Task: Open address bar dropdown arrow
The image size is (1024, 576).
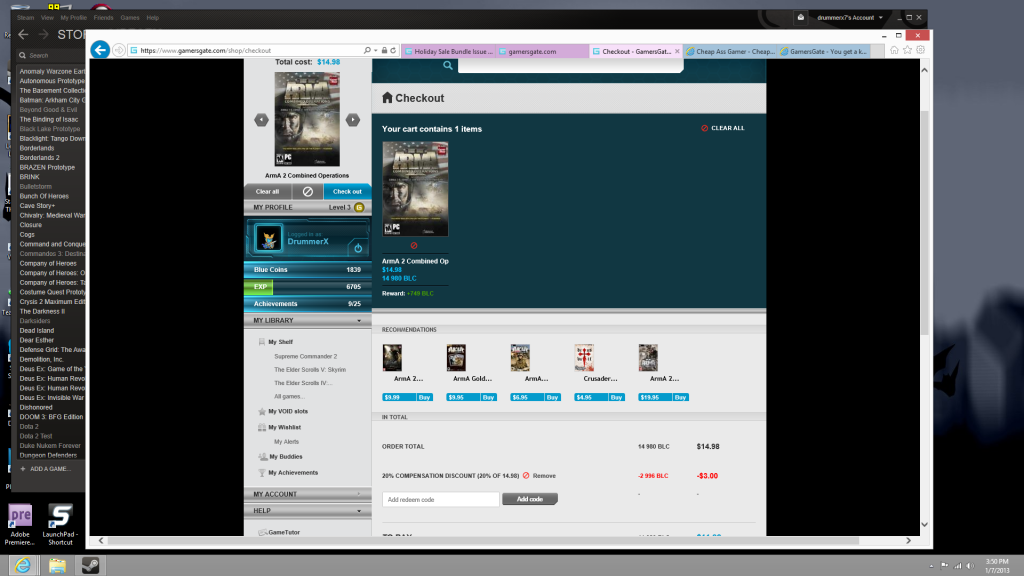Action: [376, 50]
